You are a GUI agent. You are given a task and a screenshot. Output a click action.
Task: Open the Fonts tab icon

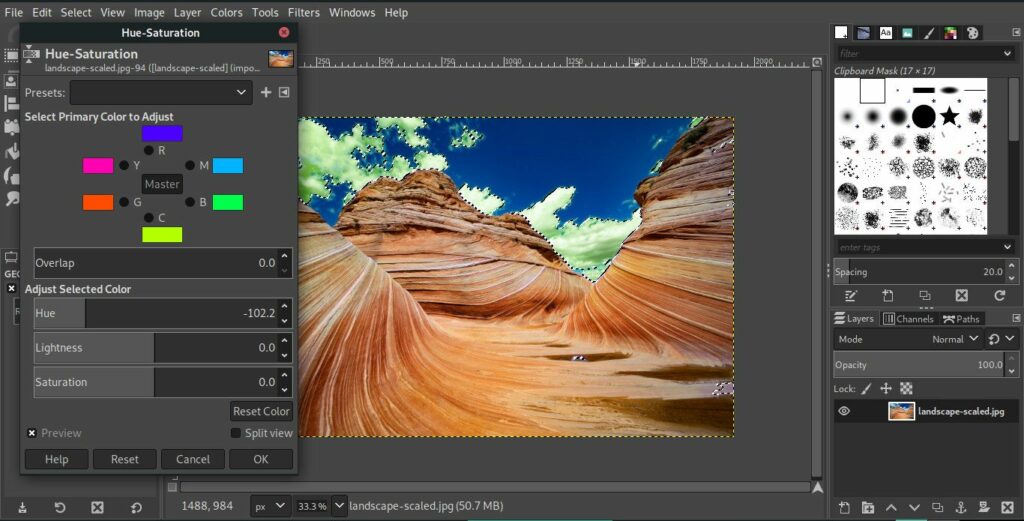pyautogui.click(x=886, y=32)
